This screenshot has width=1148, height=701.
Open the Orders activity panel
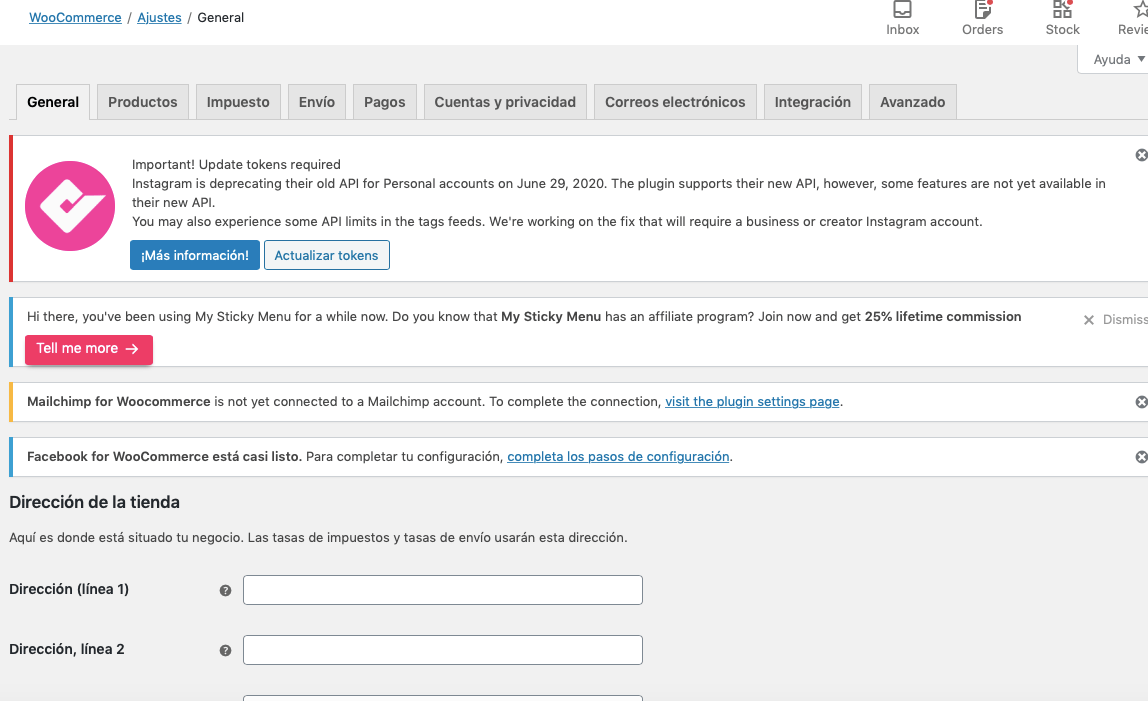point(982,19)
